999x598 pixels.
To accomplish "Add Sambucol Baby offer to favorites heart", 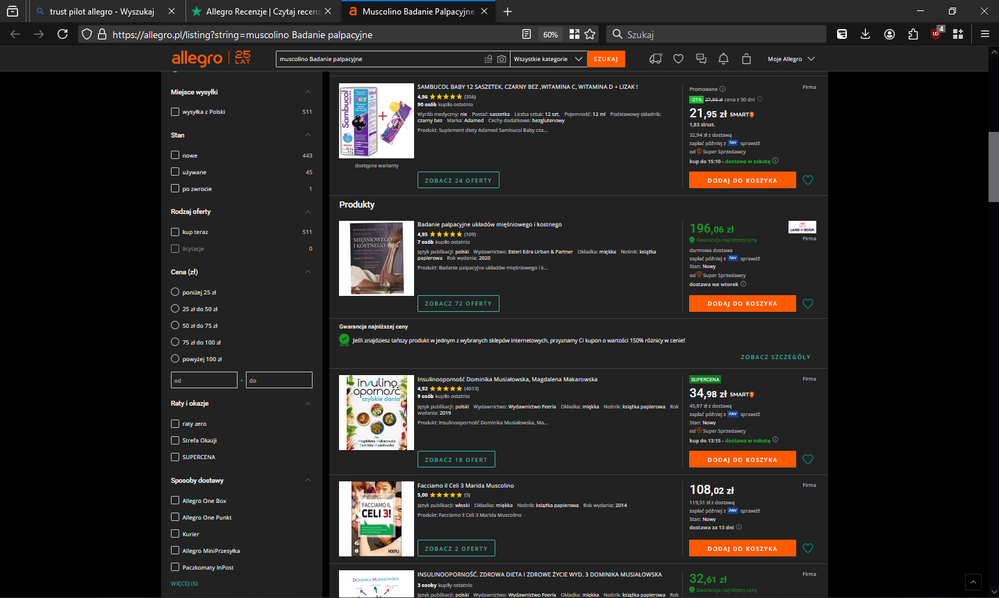I will coord(808,180).
